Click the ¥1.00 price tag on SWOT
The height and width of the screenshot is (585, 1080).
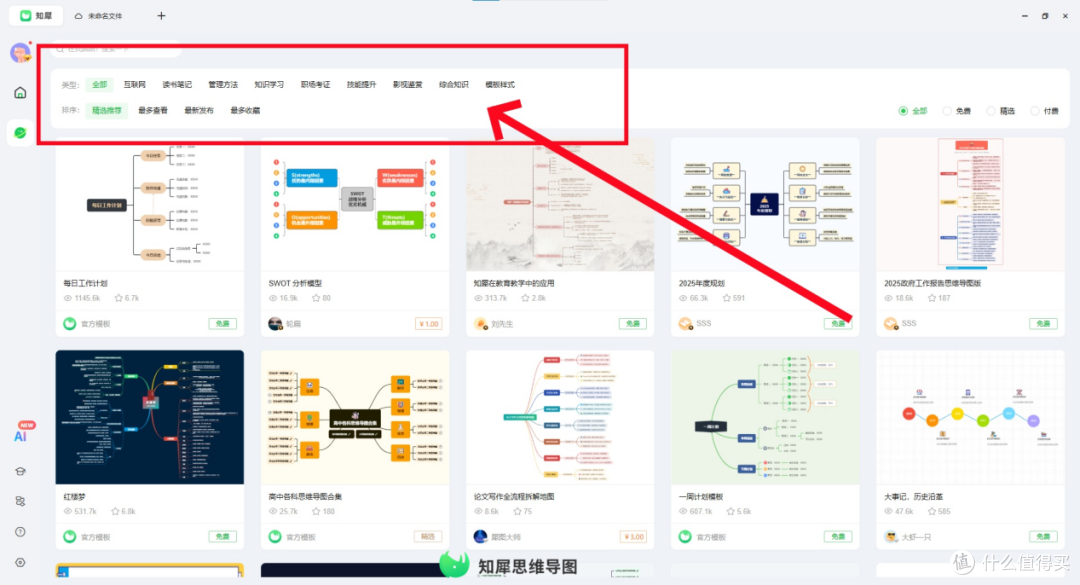(428, 324)
